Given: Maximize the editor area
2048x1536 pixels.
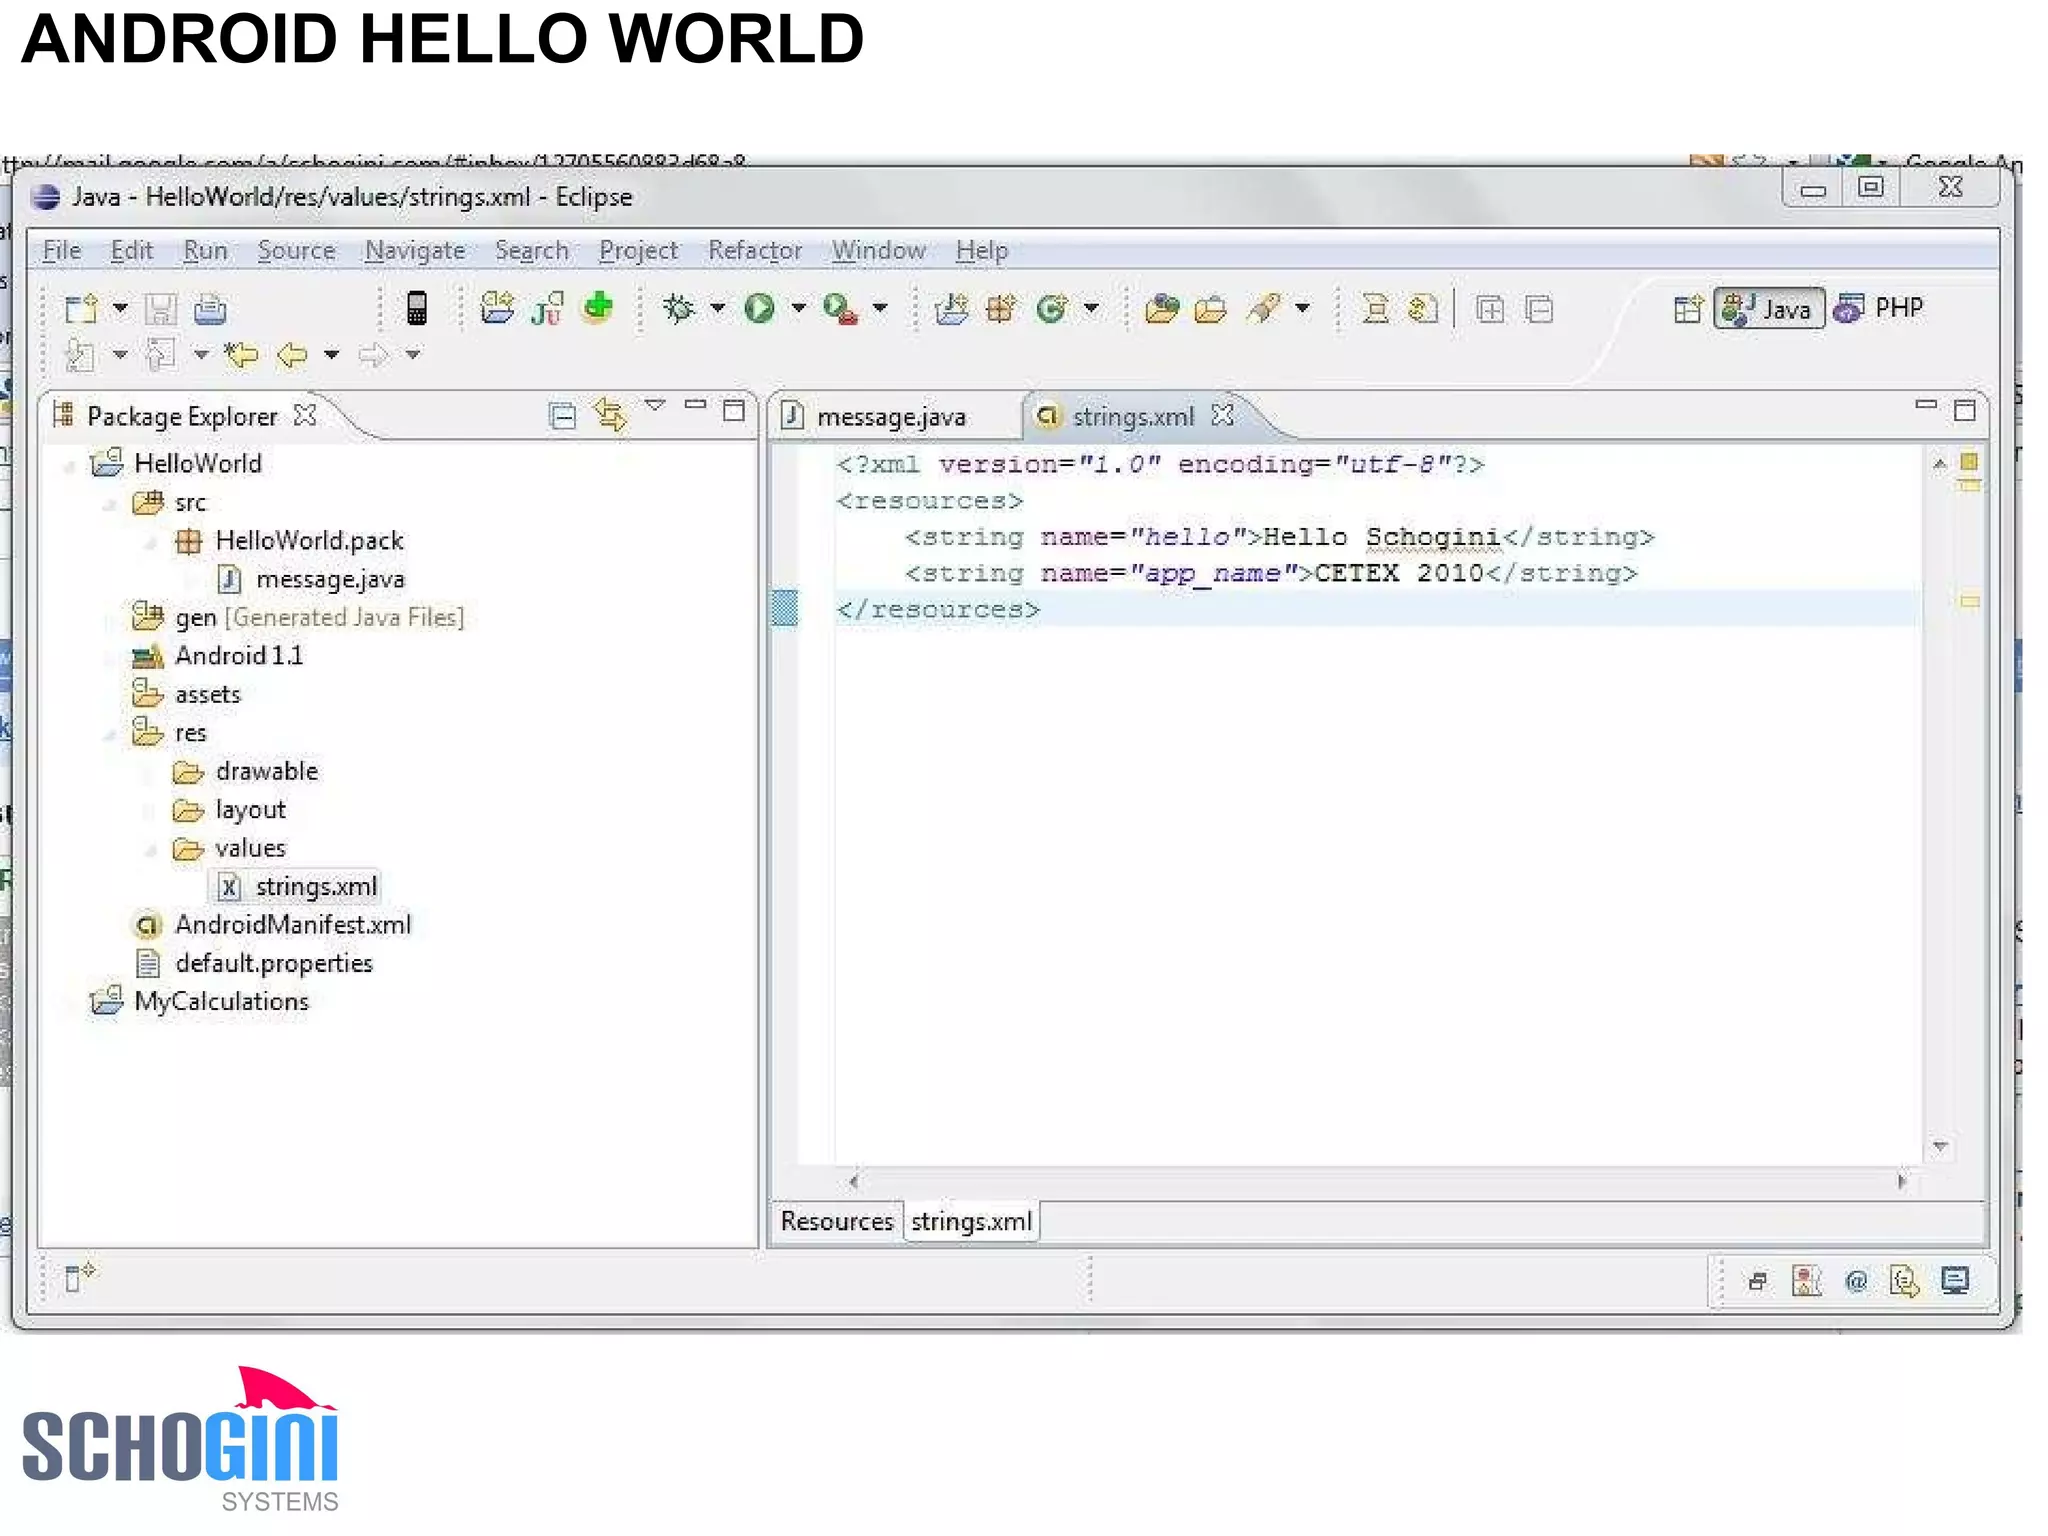Looking at the screenshot, I should [1965, 410].
